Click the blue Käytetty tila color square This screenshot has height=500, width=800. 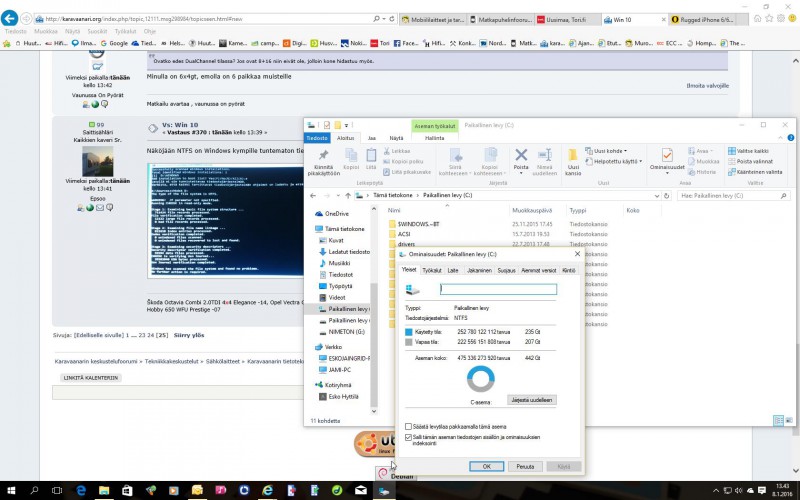(409, 332)
